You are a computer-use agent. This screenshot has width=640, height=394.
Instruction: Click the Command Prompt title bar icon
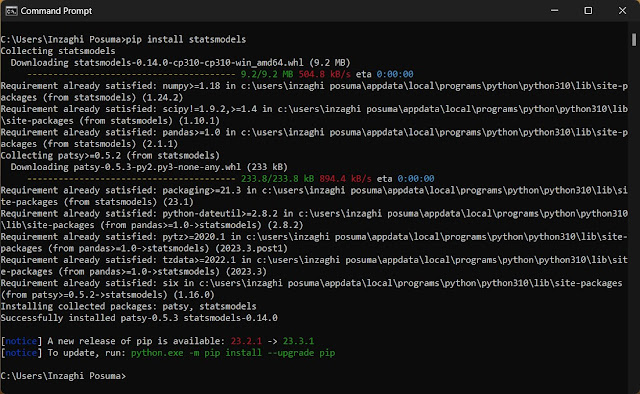11,11
